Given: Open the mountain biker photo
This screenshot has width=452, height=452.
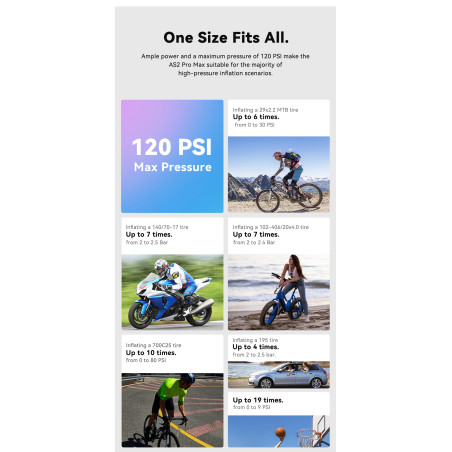Looking at the screenshot, I should coord(279,174).
